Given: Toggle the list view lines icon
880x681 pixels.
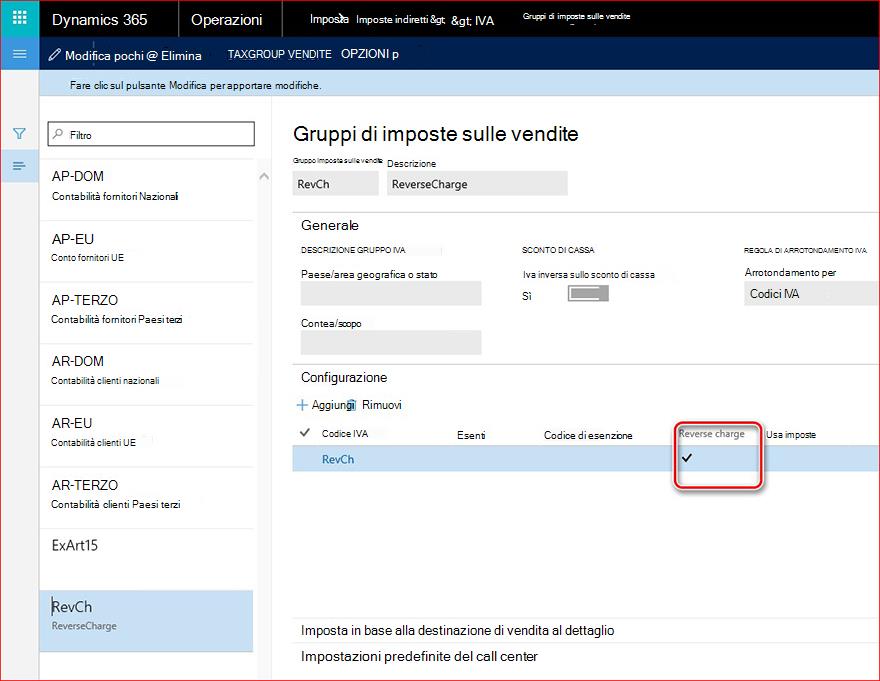Looking at the screenshot, I should coord(20,166).
